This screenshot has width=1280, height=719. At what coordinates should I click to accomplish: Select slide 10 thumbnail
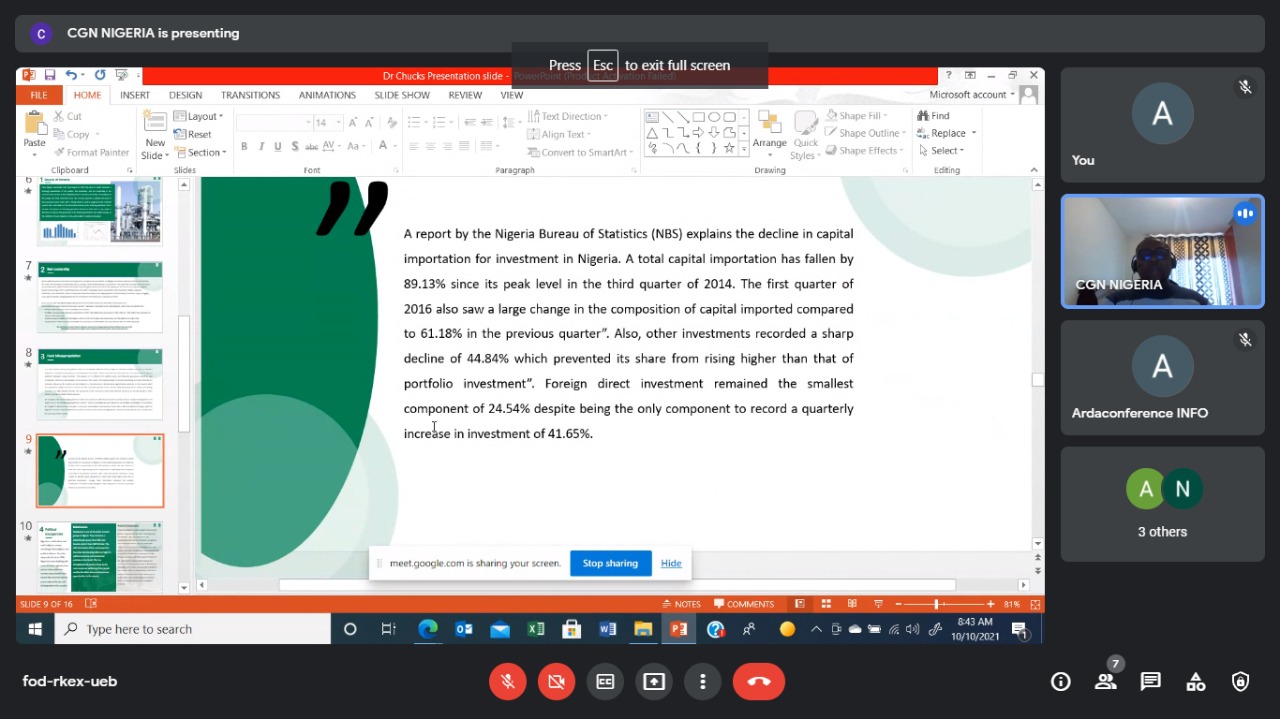tap(99, 556)
